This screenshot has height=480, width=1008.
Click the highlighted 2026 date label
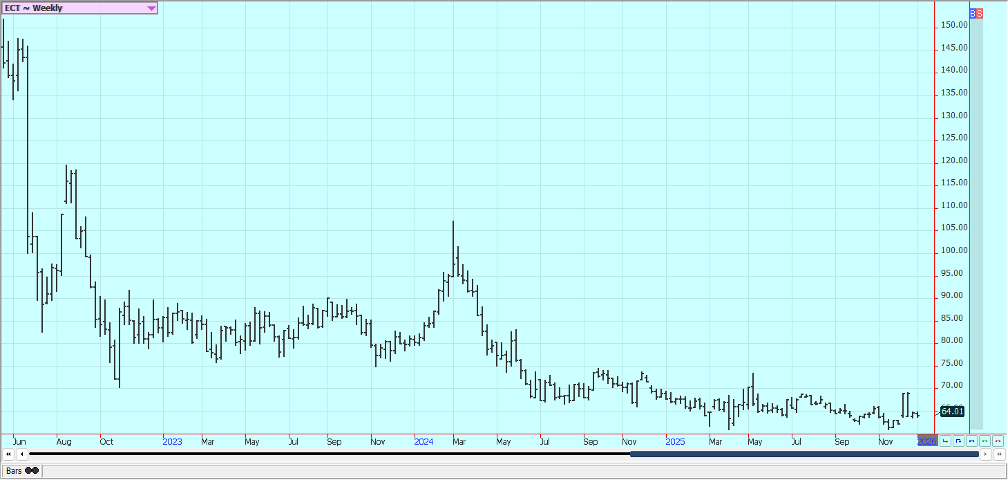coord(927,440)
